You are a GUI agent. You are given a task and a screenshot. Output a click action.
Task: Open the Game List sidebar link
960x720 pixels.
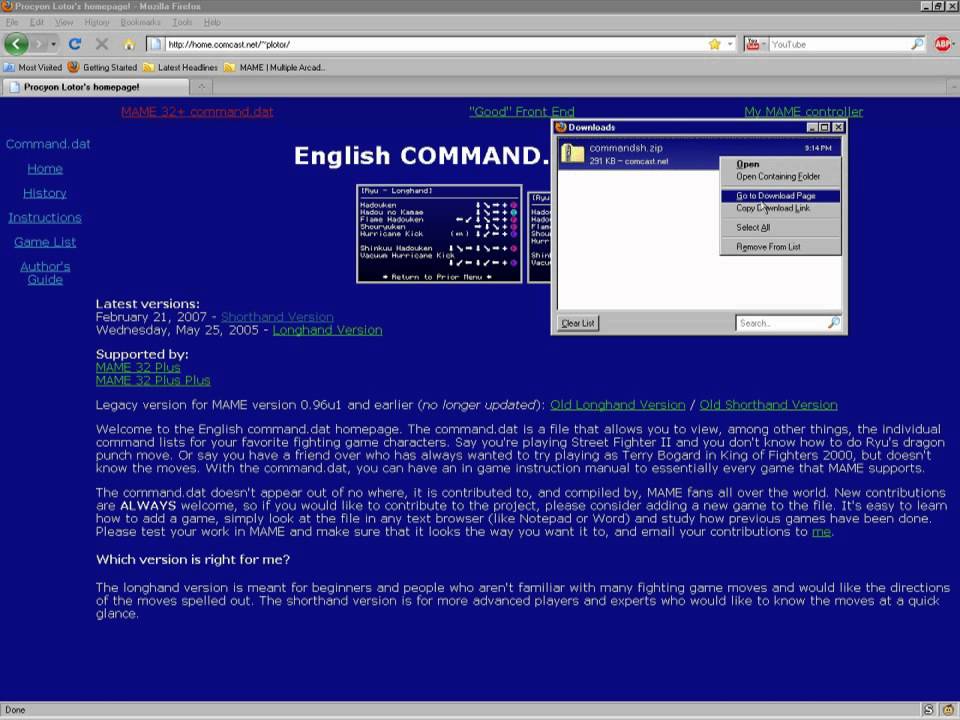coord(45,242)
